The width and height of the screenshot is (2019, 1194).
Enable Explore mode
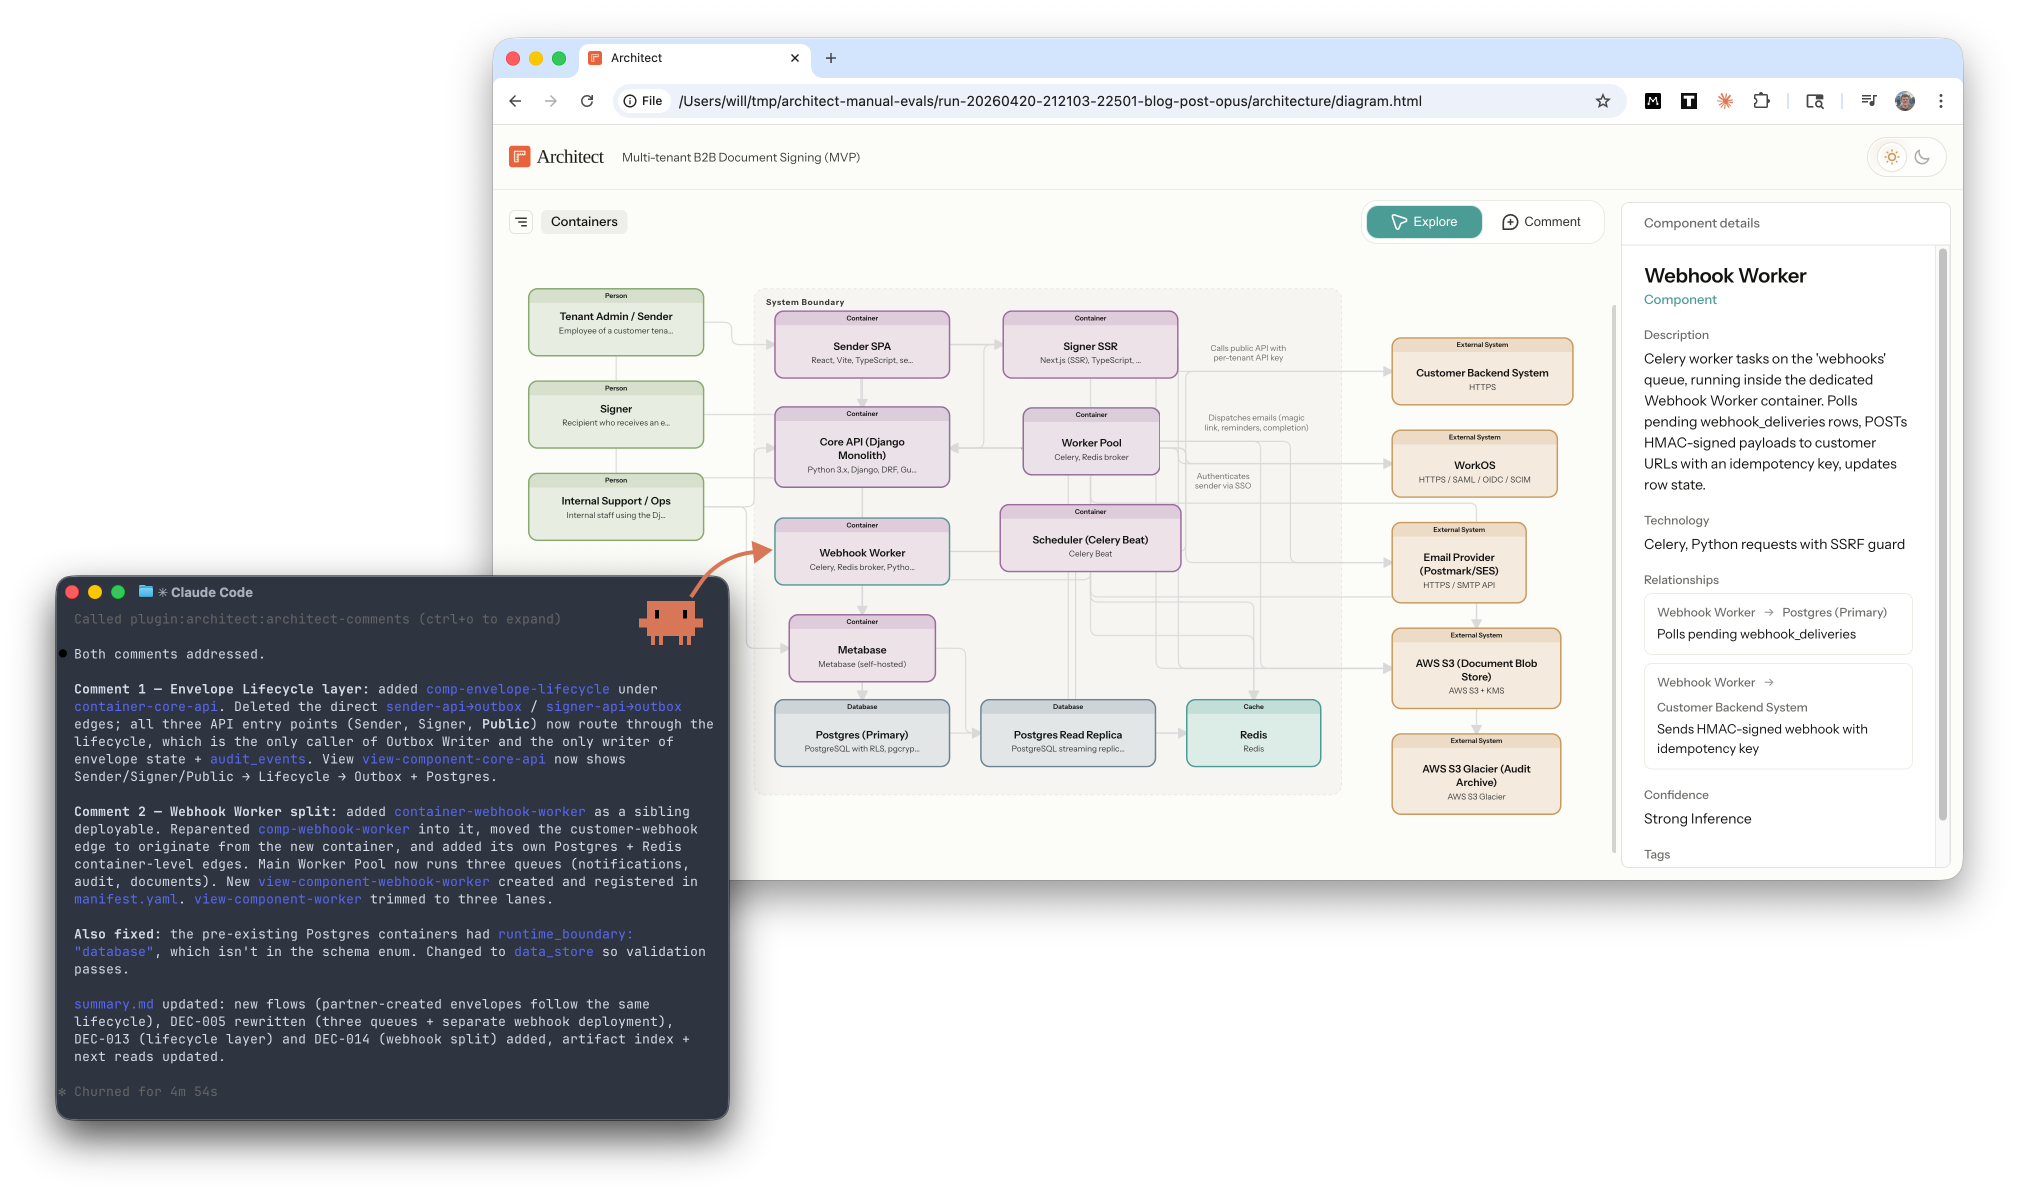tap(1424, 222)
